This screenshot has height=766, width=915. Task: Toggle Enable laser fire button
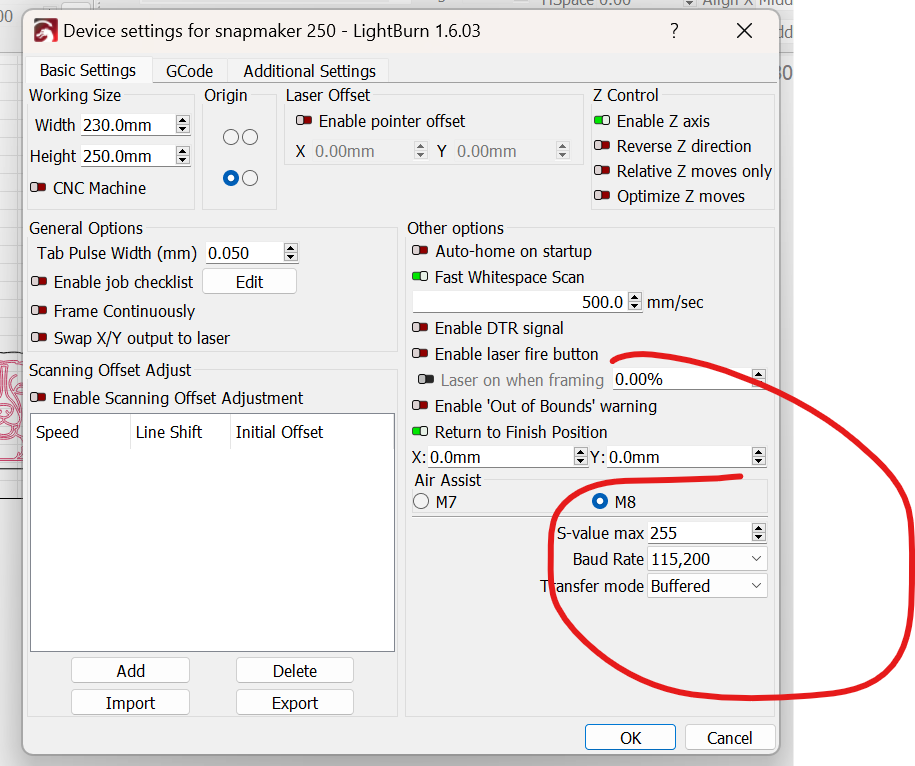(x=420, y=354)
